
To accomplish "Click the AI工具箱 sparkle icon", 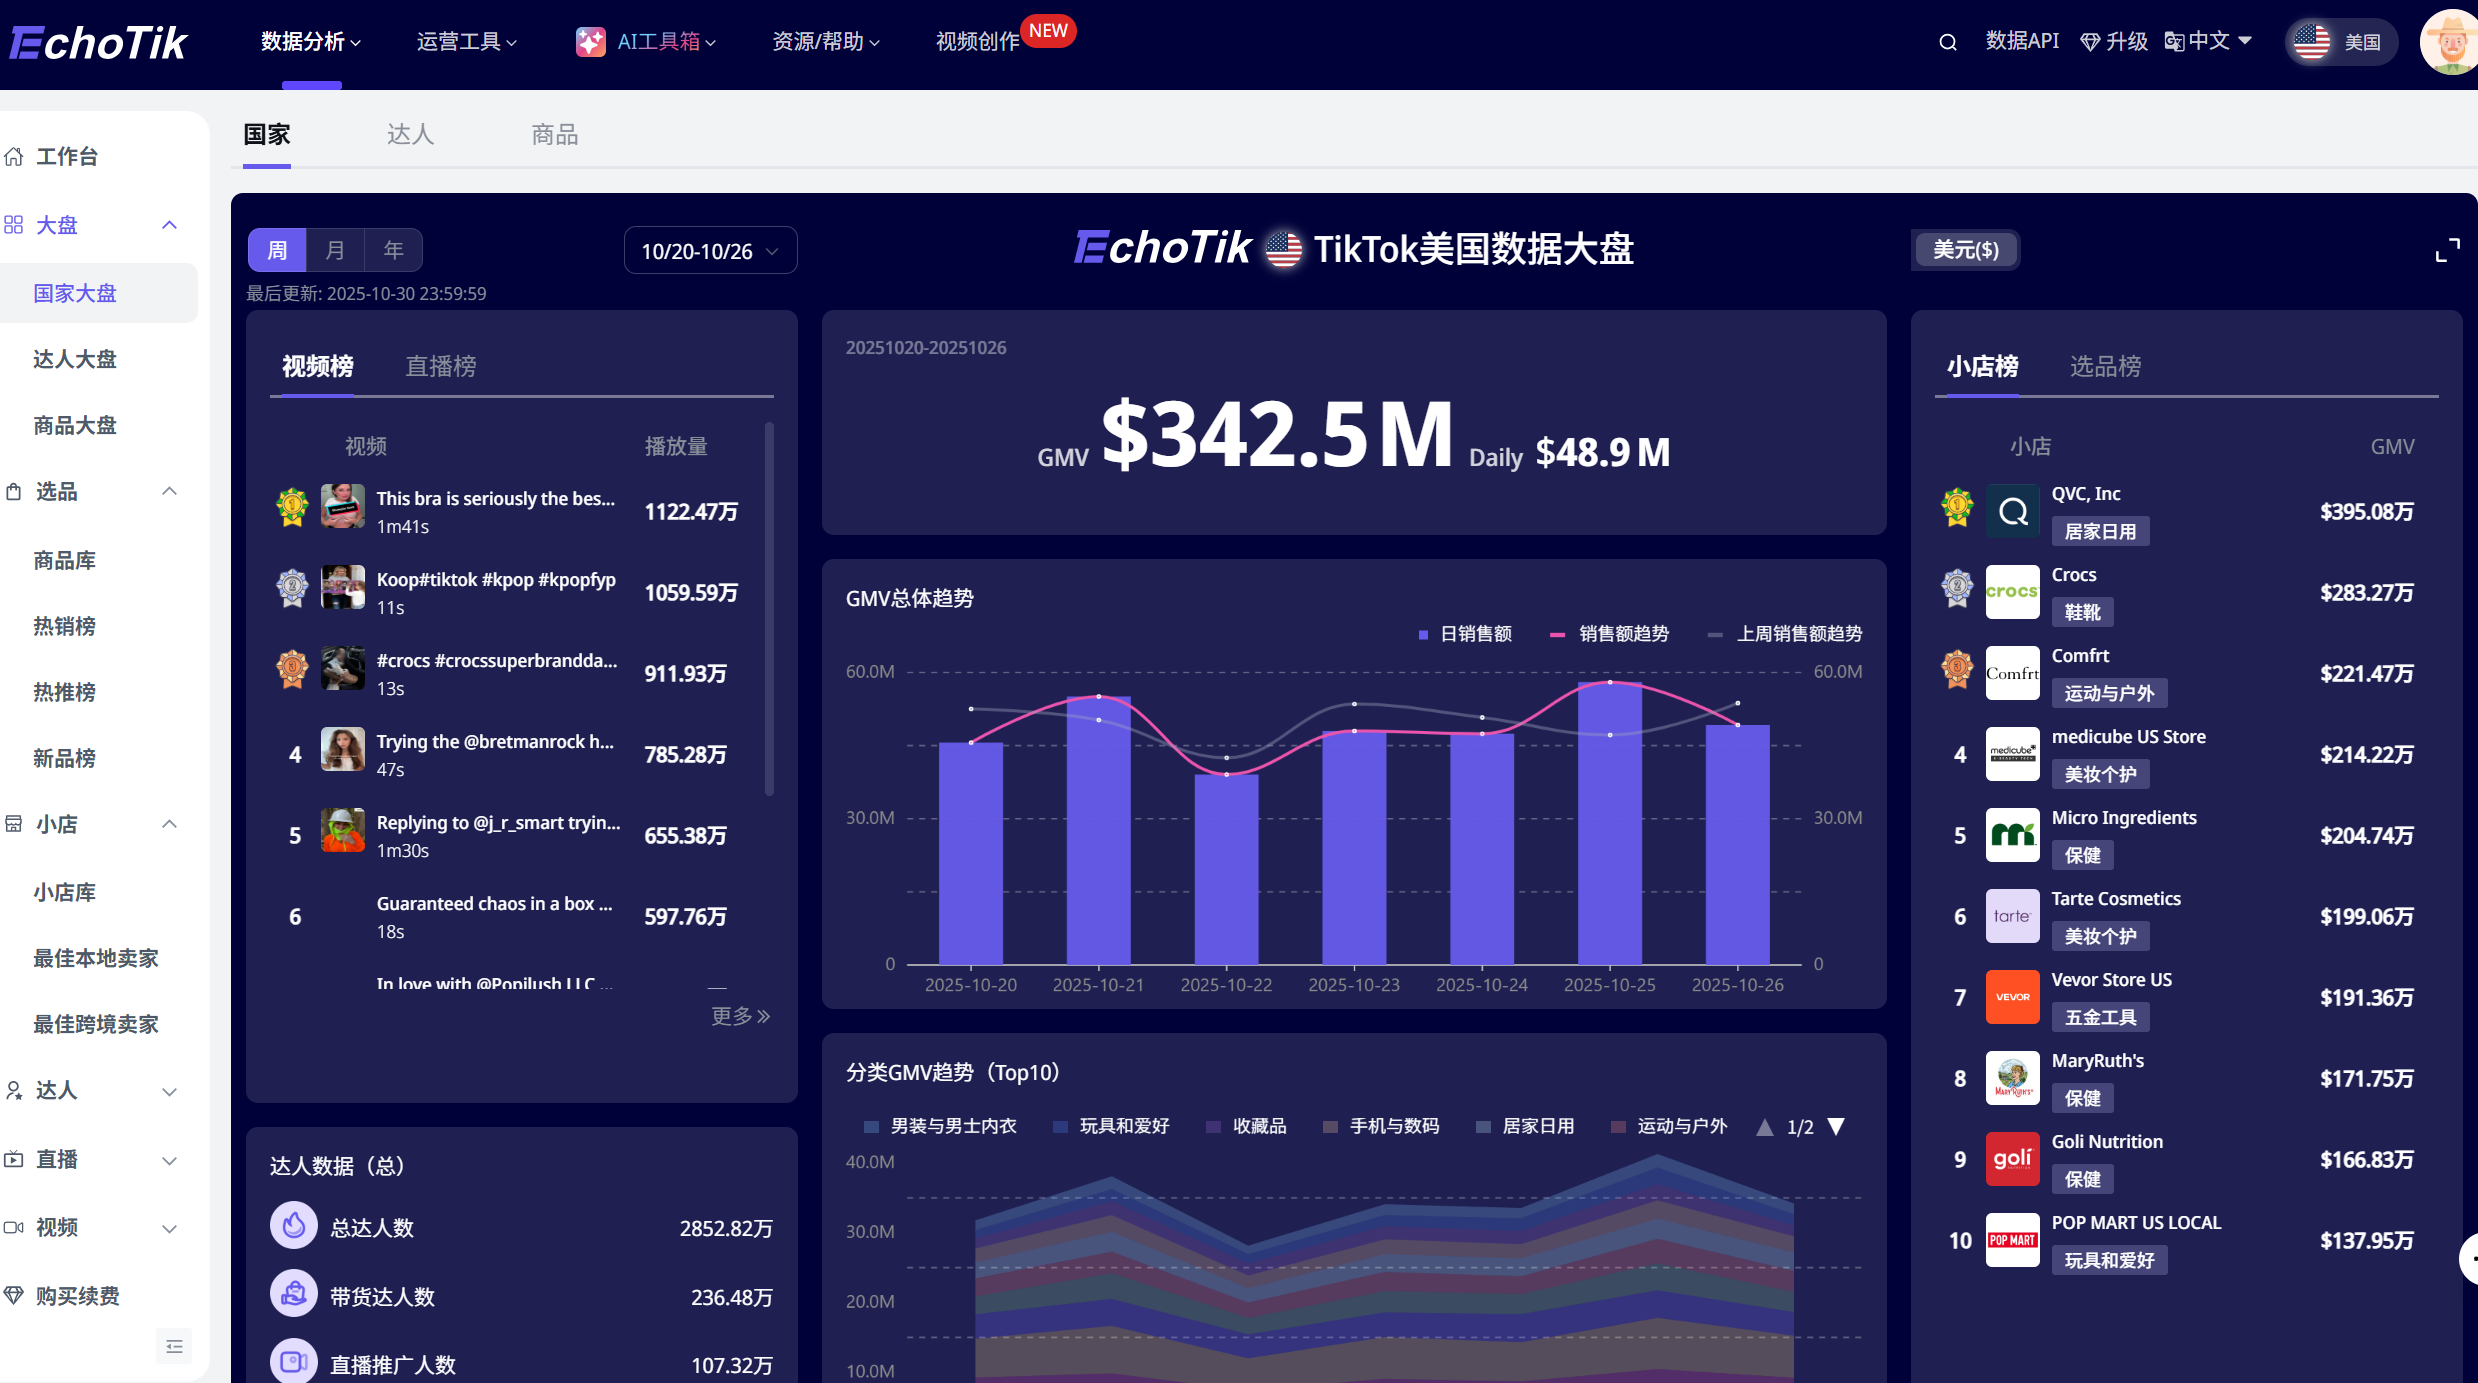I will pos(590,42).
